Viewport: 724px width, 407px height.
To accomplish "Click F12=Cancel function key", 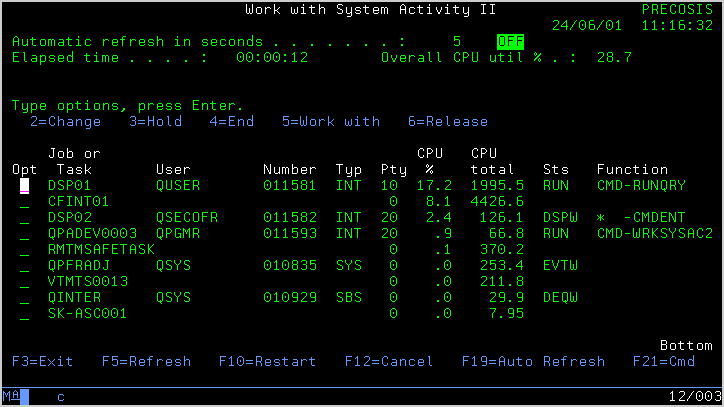I will click(x=389, y=361).
